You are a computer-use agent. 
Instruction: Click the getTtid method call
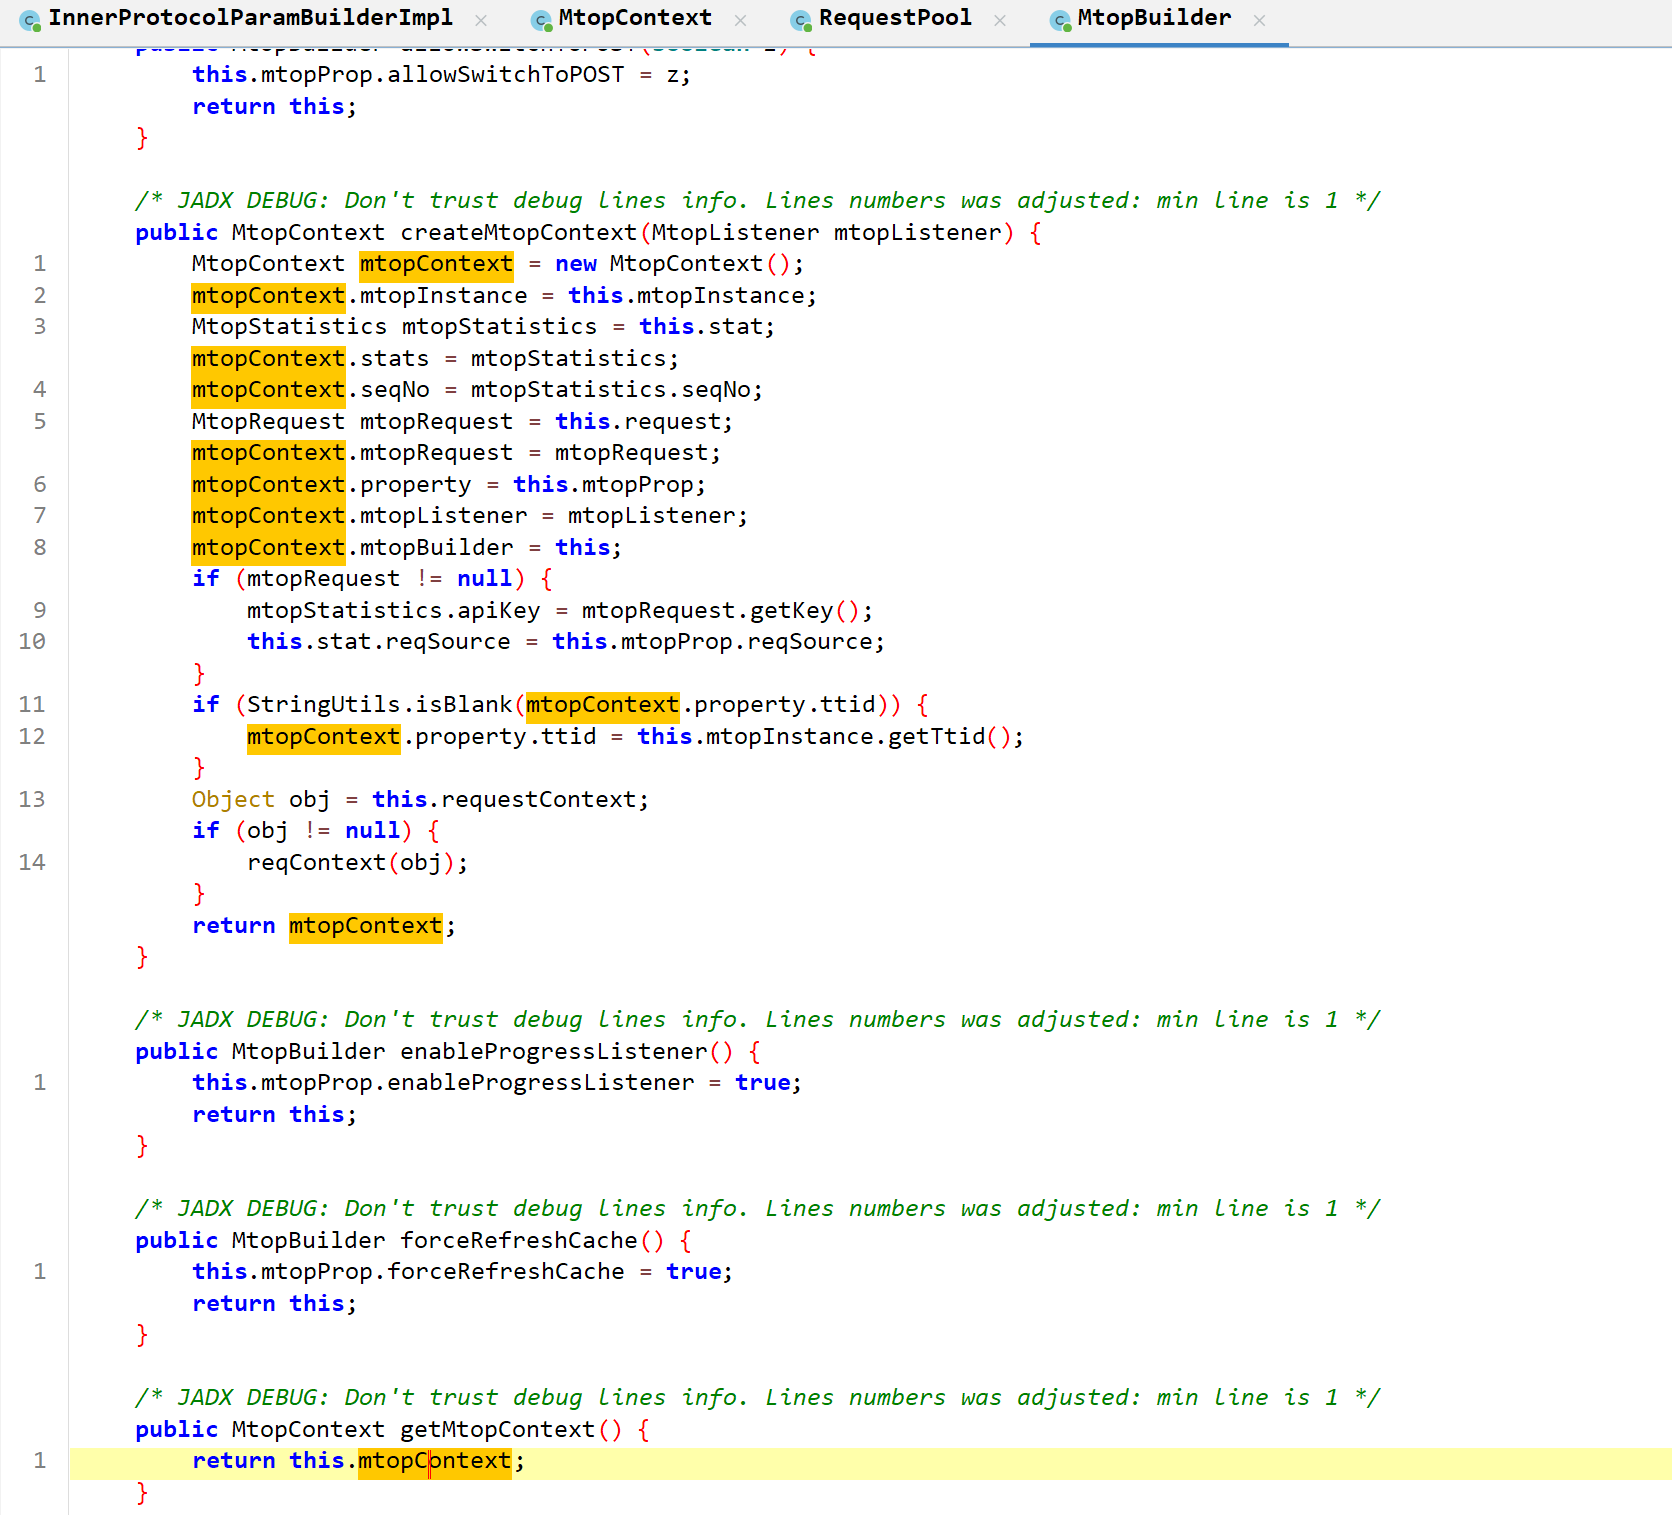[x=936, y=737]
